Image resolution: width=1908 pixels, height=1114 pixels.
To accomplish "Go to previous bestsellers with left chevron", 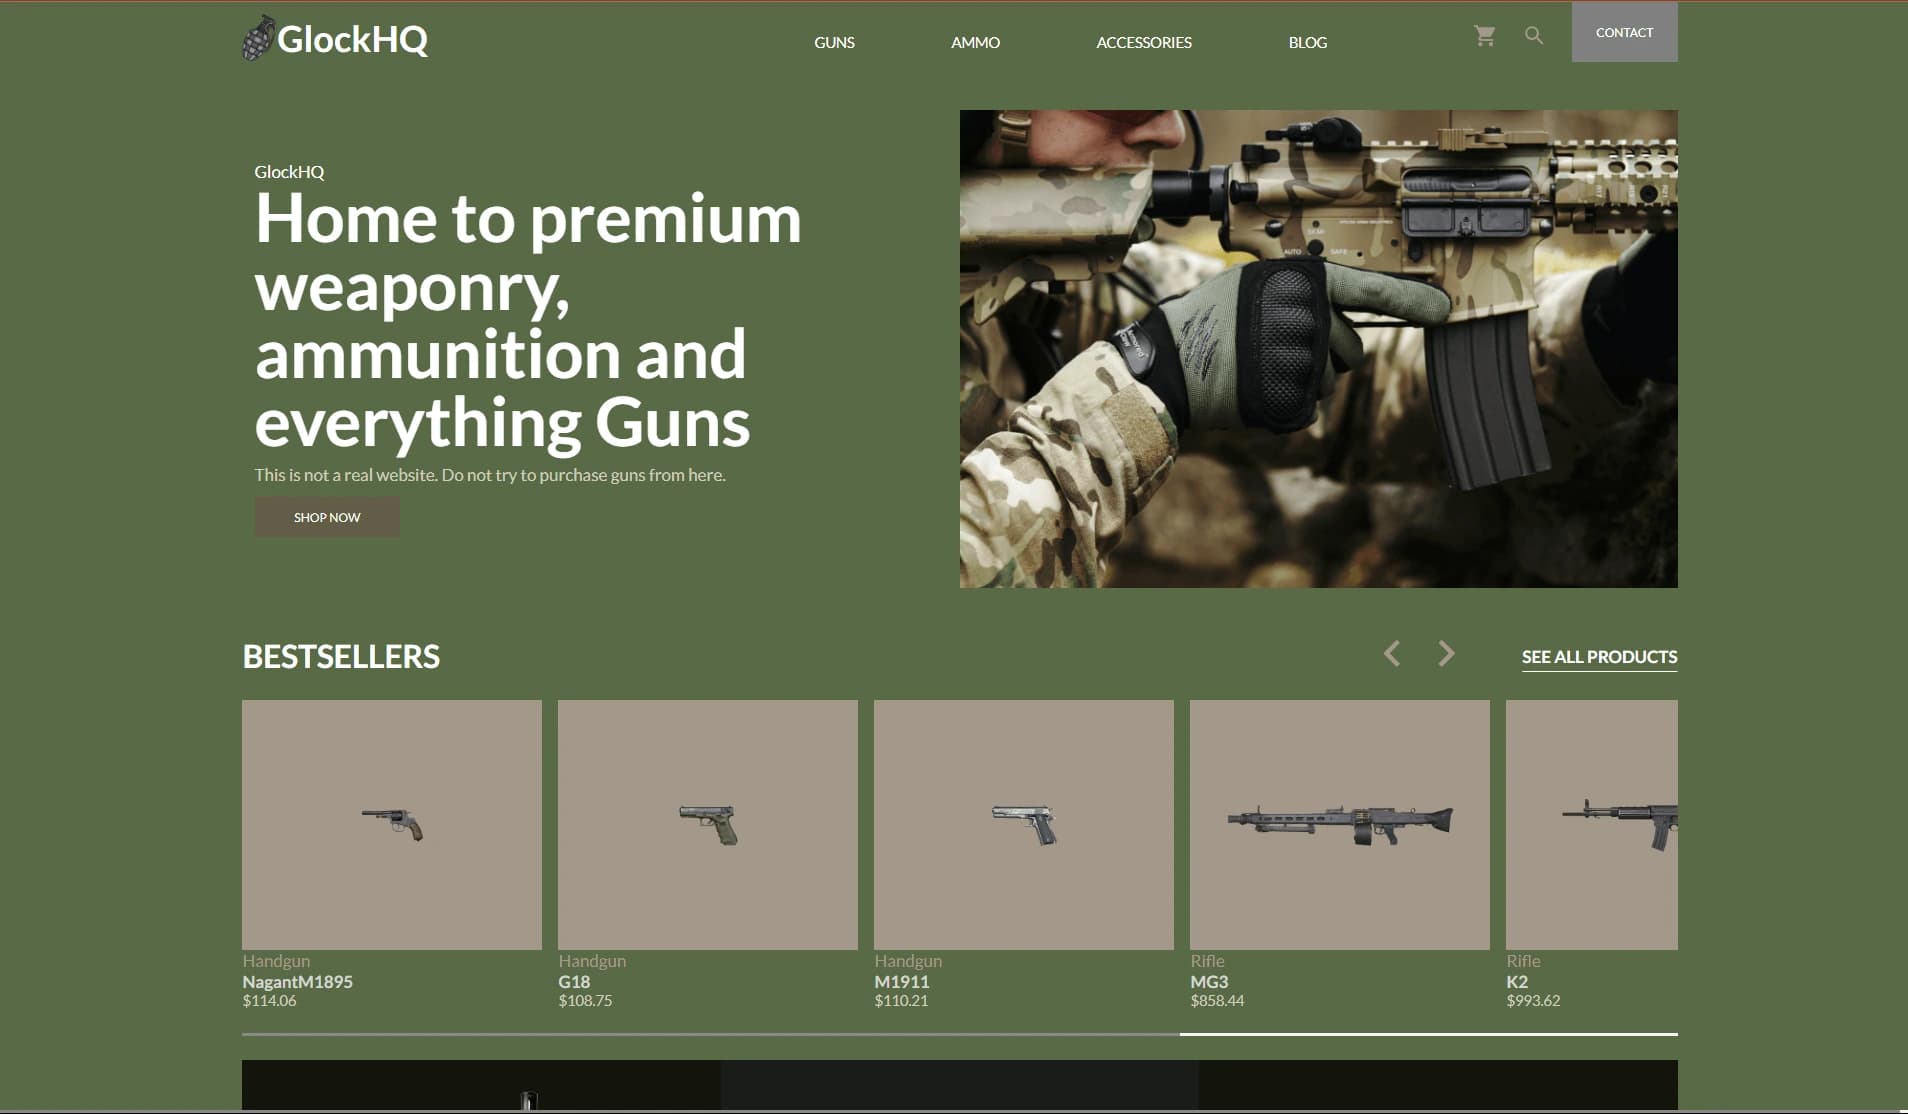I will coord(1392,653).
